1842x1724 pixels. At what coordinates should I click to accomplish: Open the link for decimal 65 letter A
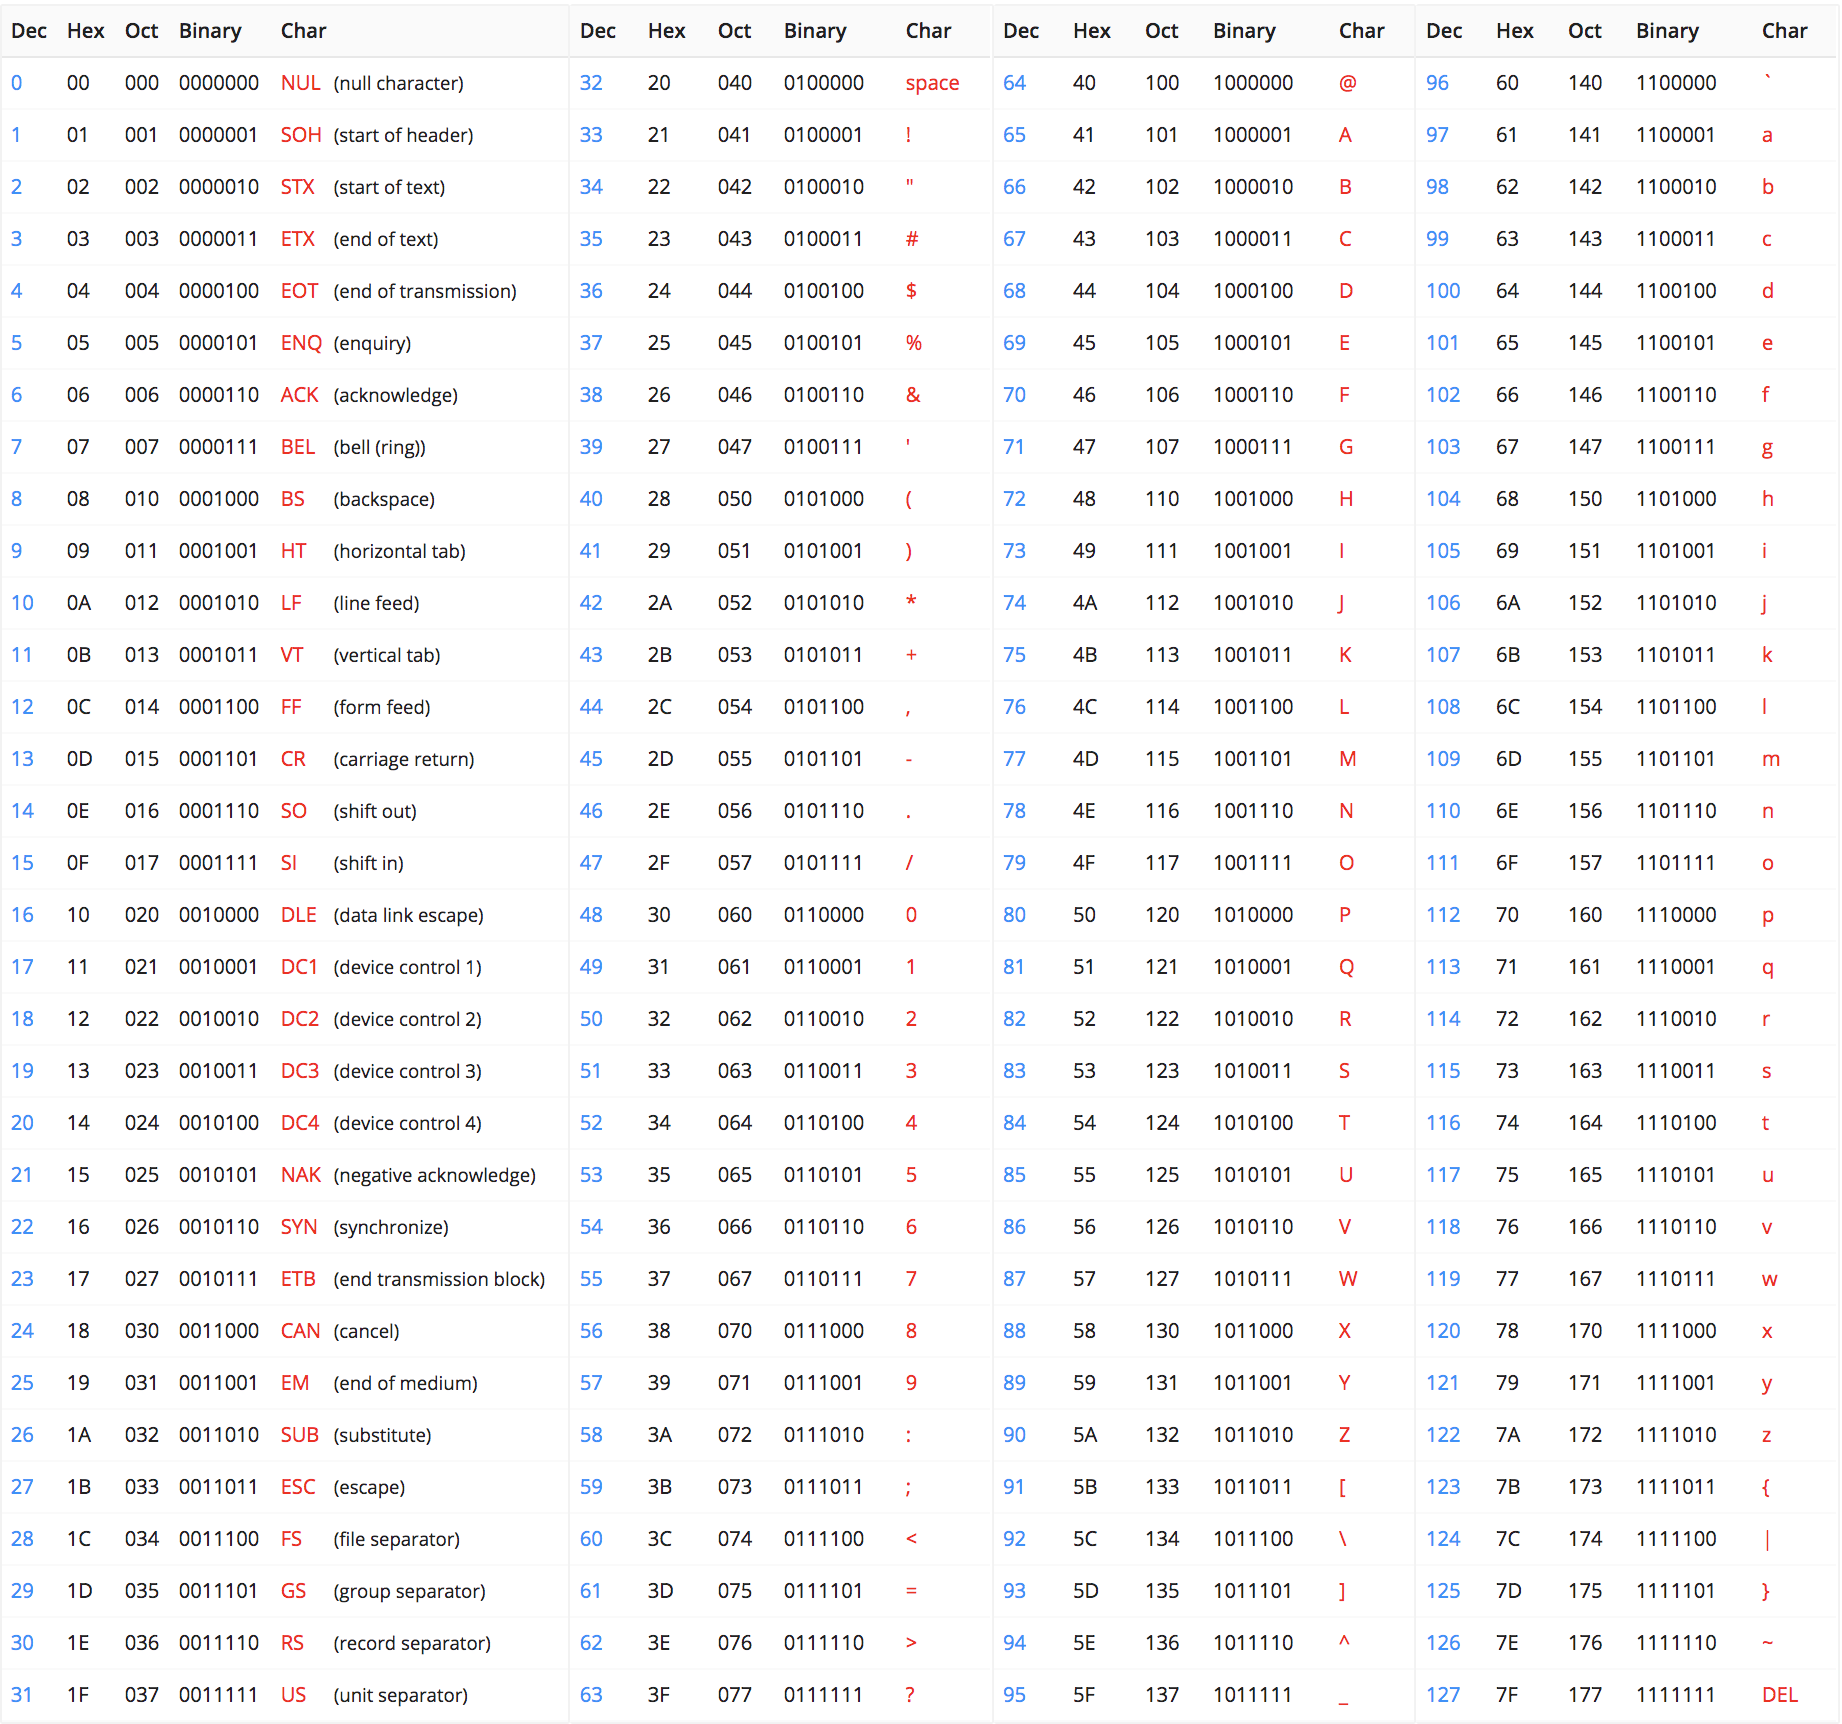click(1014, 135)
